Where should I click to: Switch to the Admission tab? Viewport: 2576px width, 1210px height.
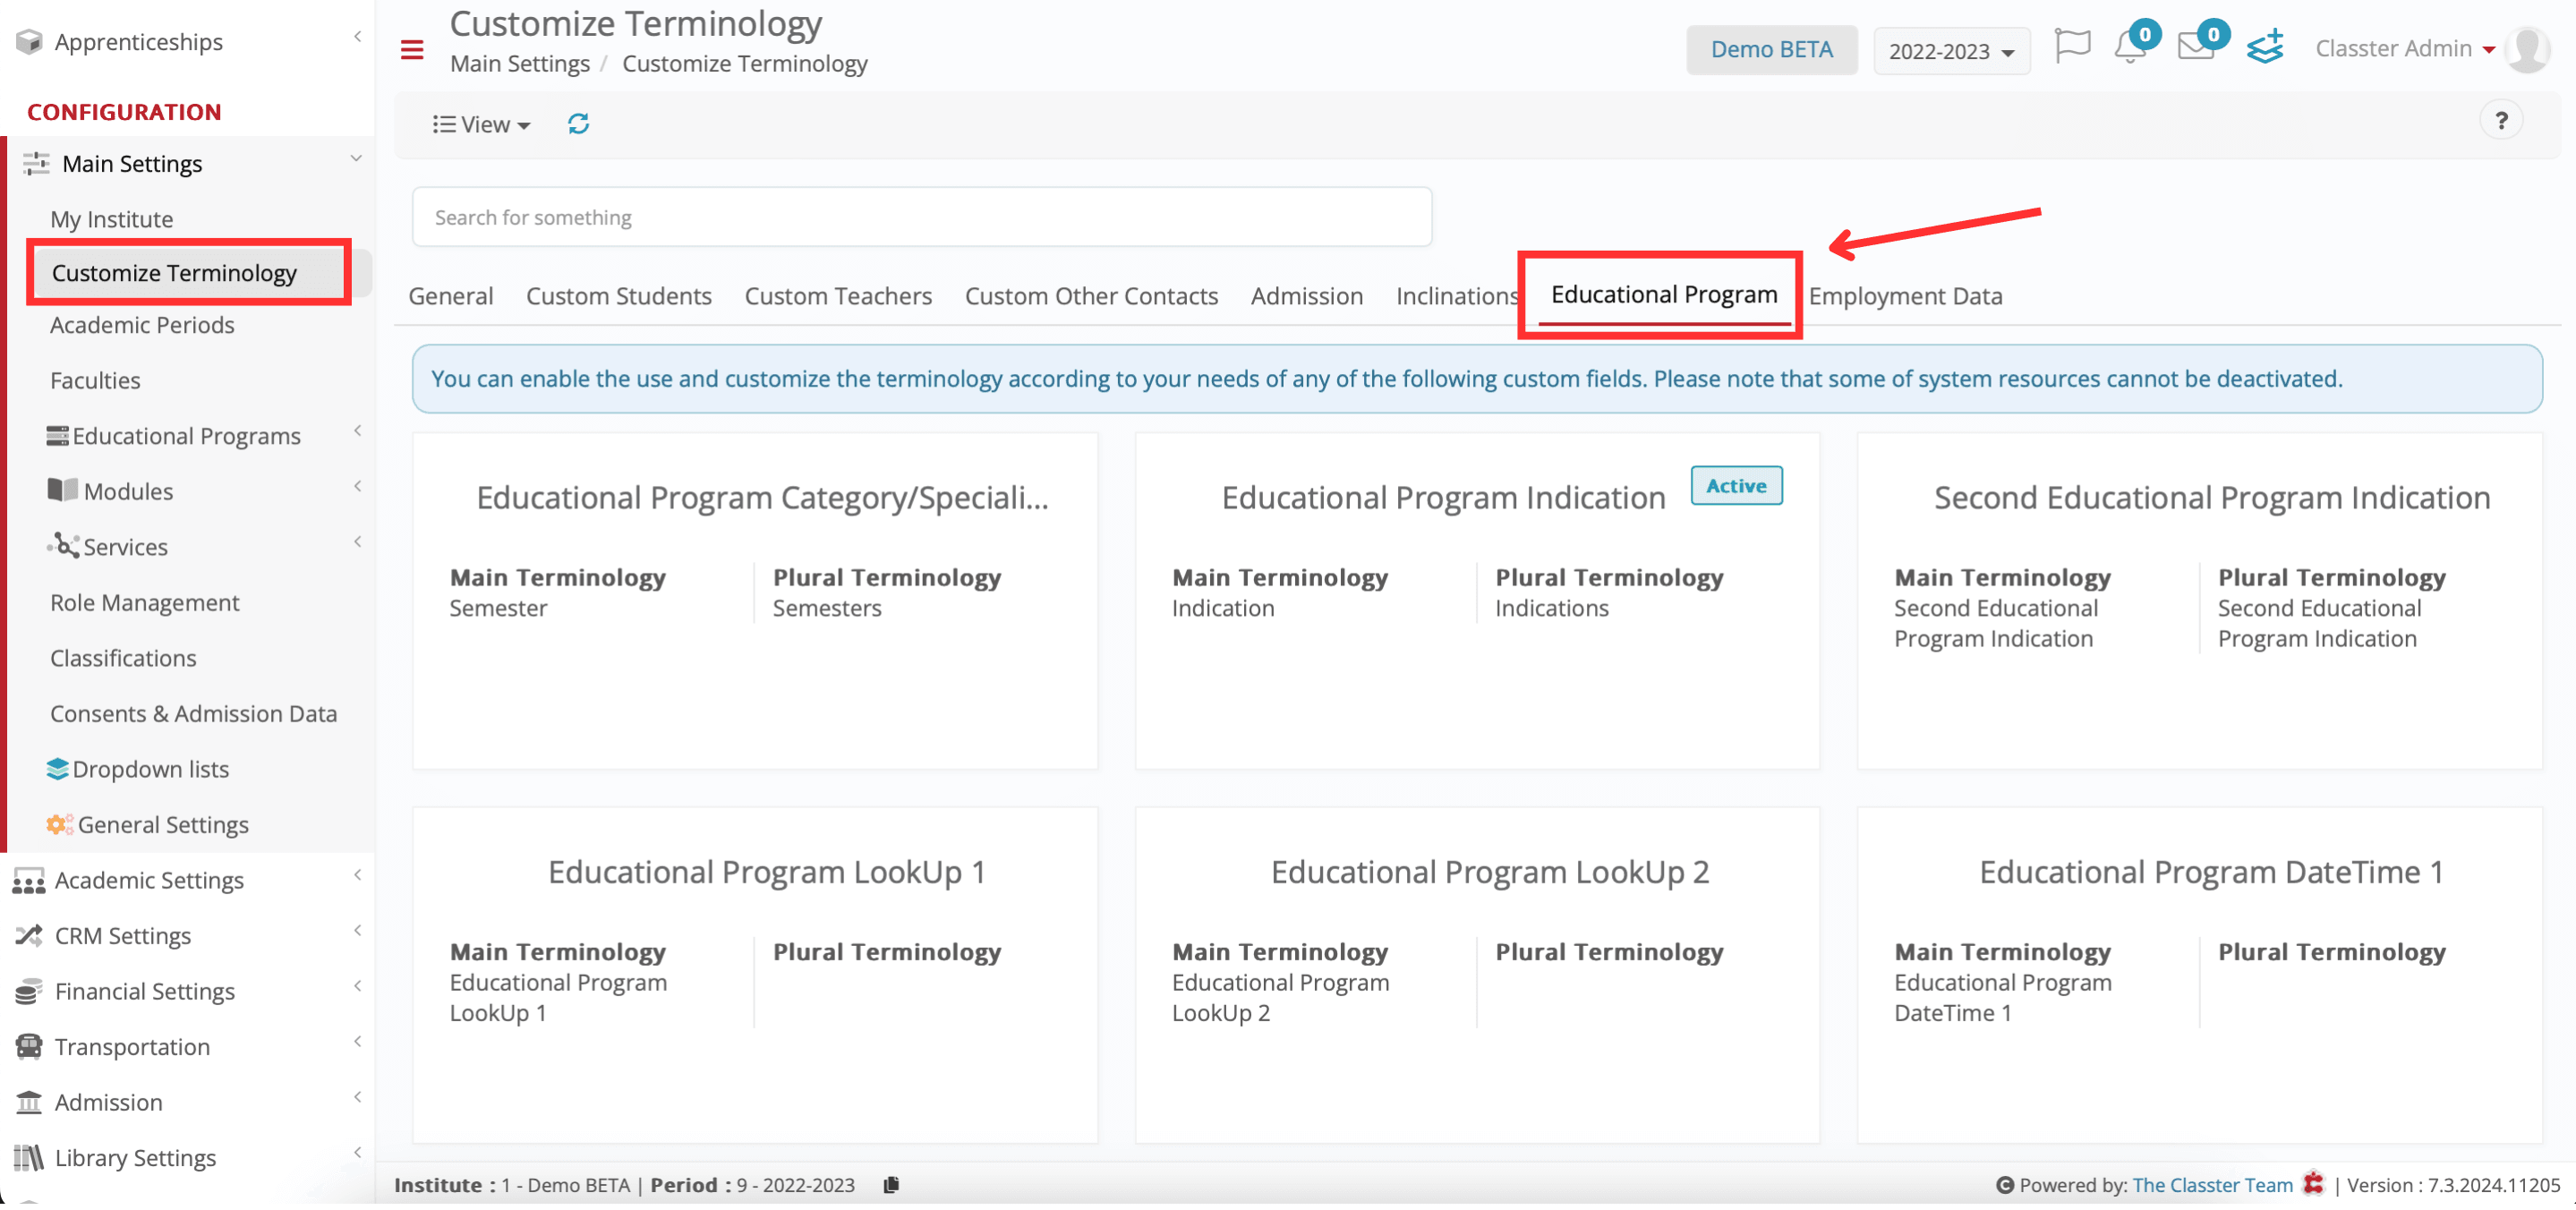(x=1306, y=296)
